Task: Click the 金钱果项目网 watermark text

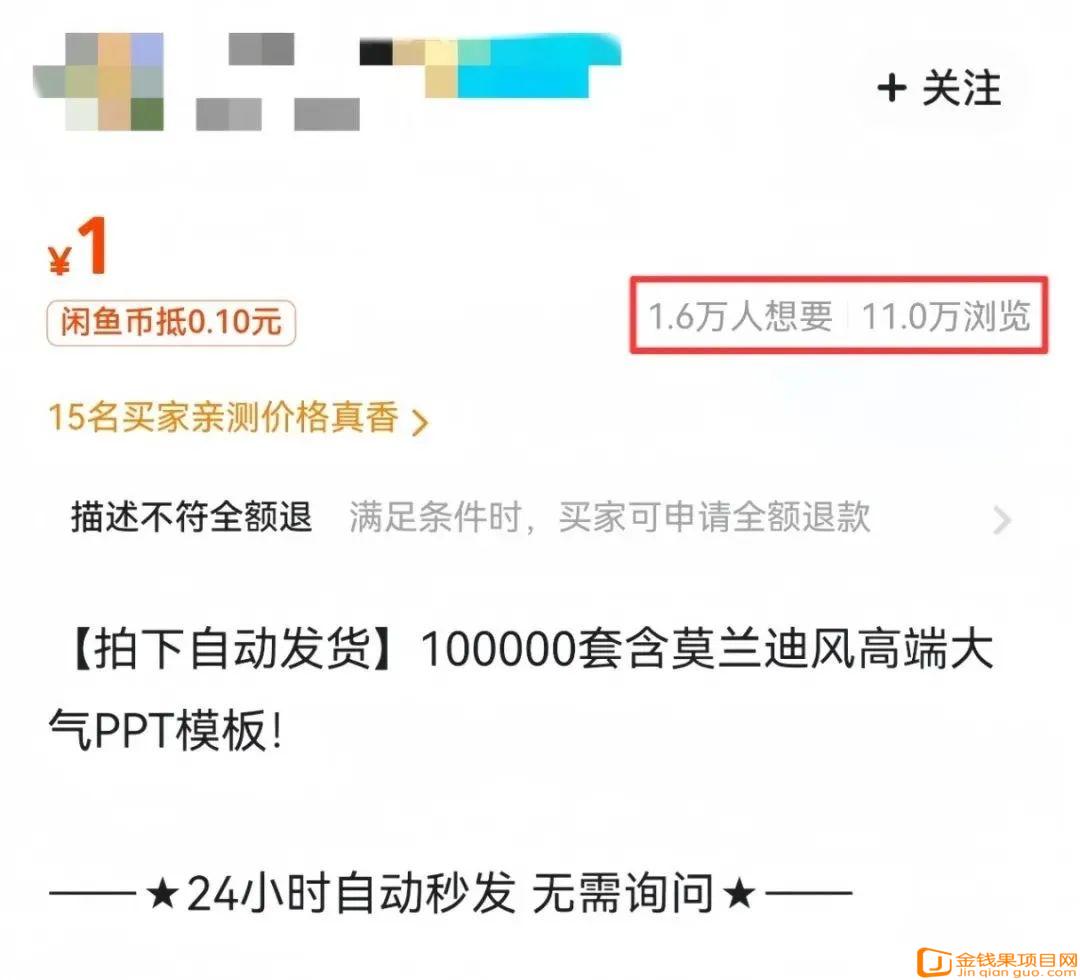Action: point(1016,959)
